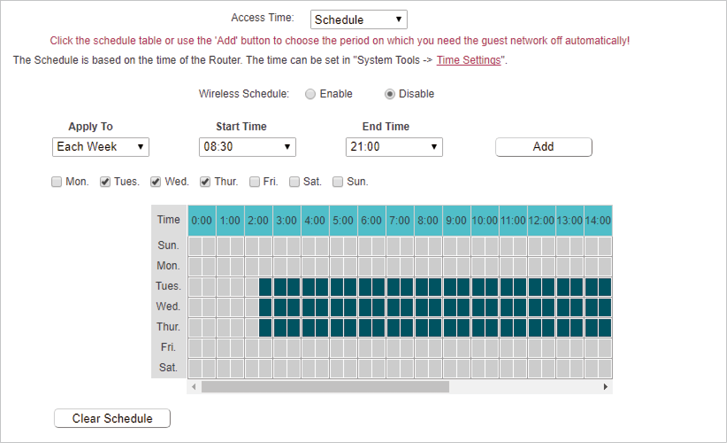
Task: Click the 5:00 column header
Action: [x=343, y=221]
